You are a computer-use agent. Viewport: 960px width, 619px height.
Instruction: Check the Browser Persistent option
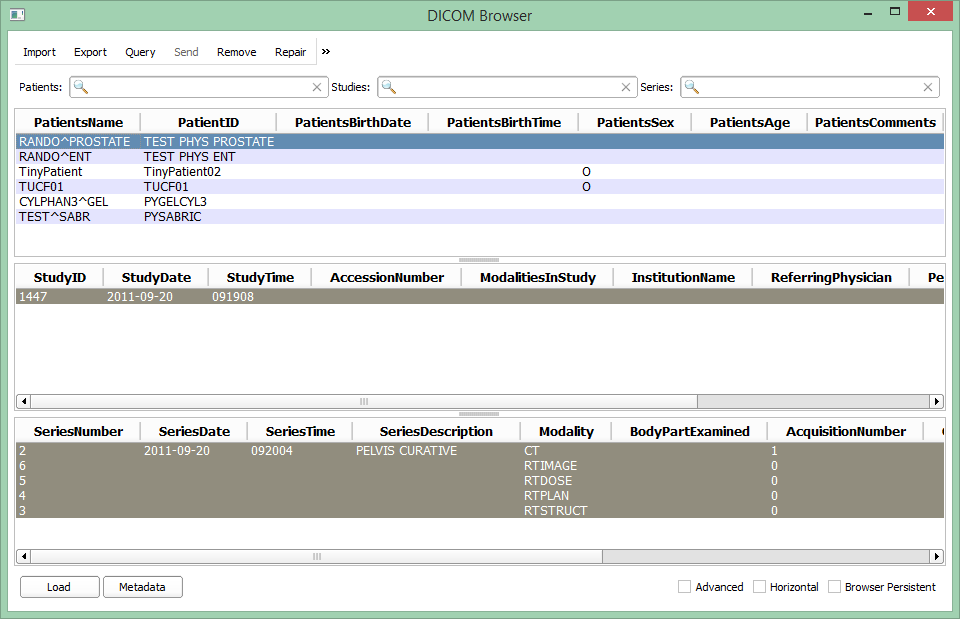tap(835, 587)
